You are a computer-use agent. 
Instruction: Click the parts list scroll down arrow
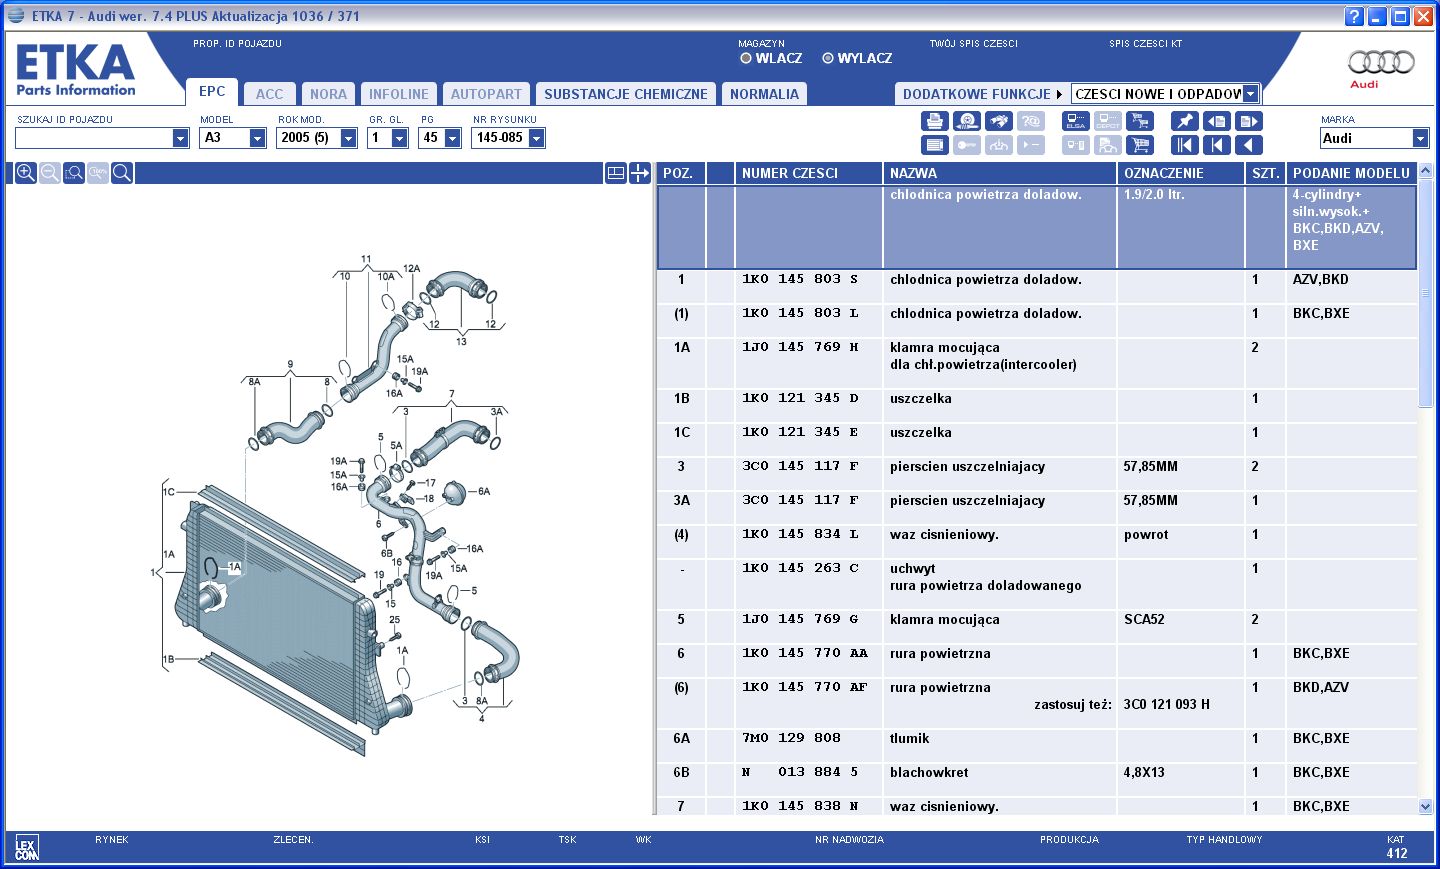pos(1426,806)
